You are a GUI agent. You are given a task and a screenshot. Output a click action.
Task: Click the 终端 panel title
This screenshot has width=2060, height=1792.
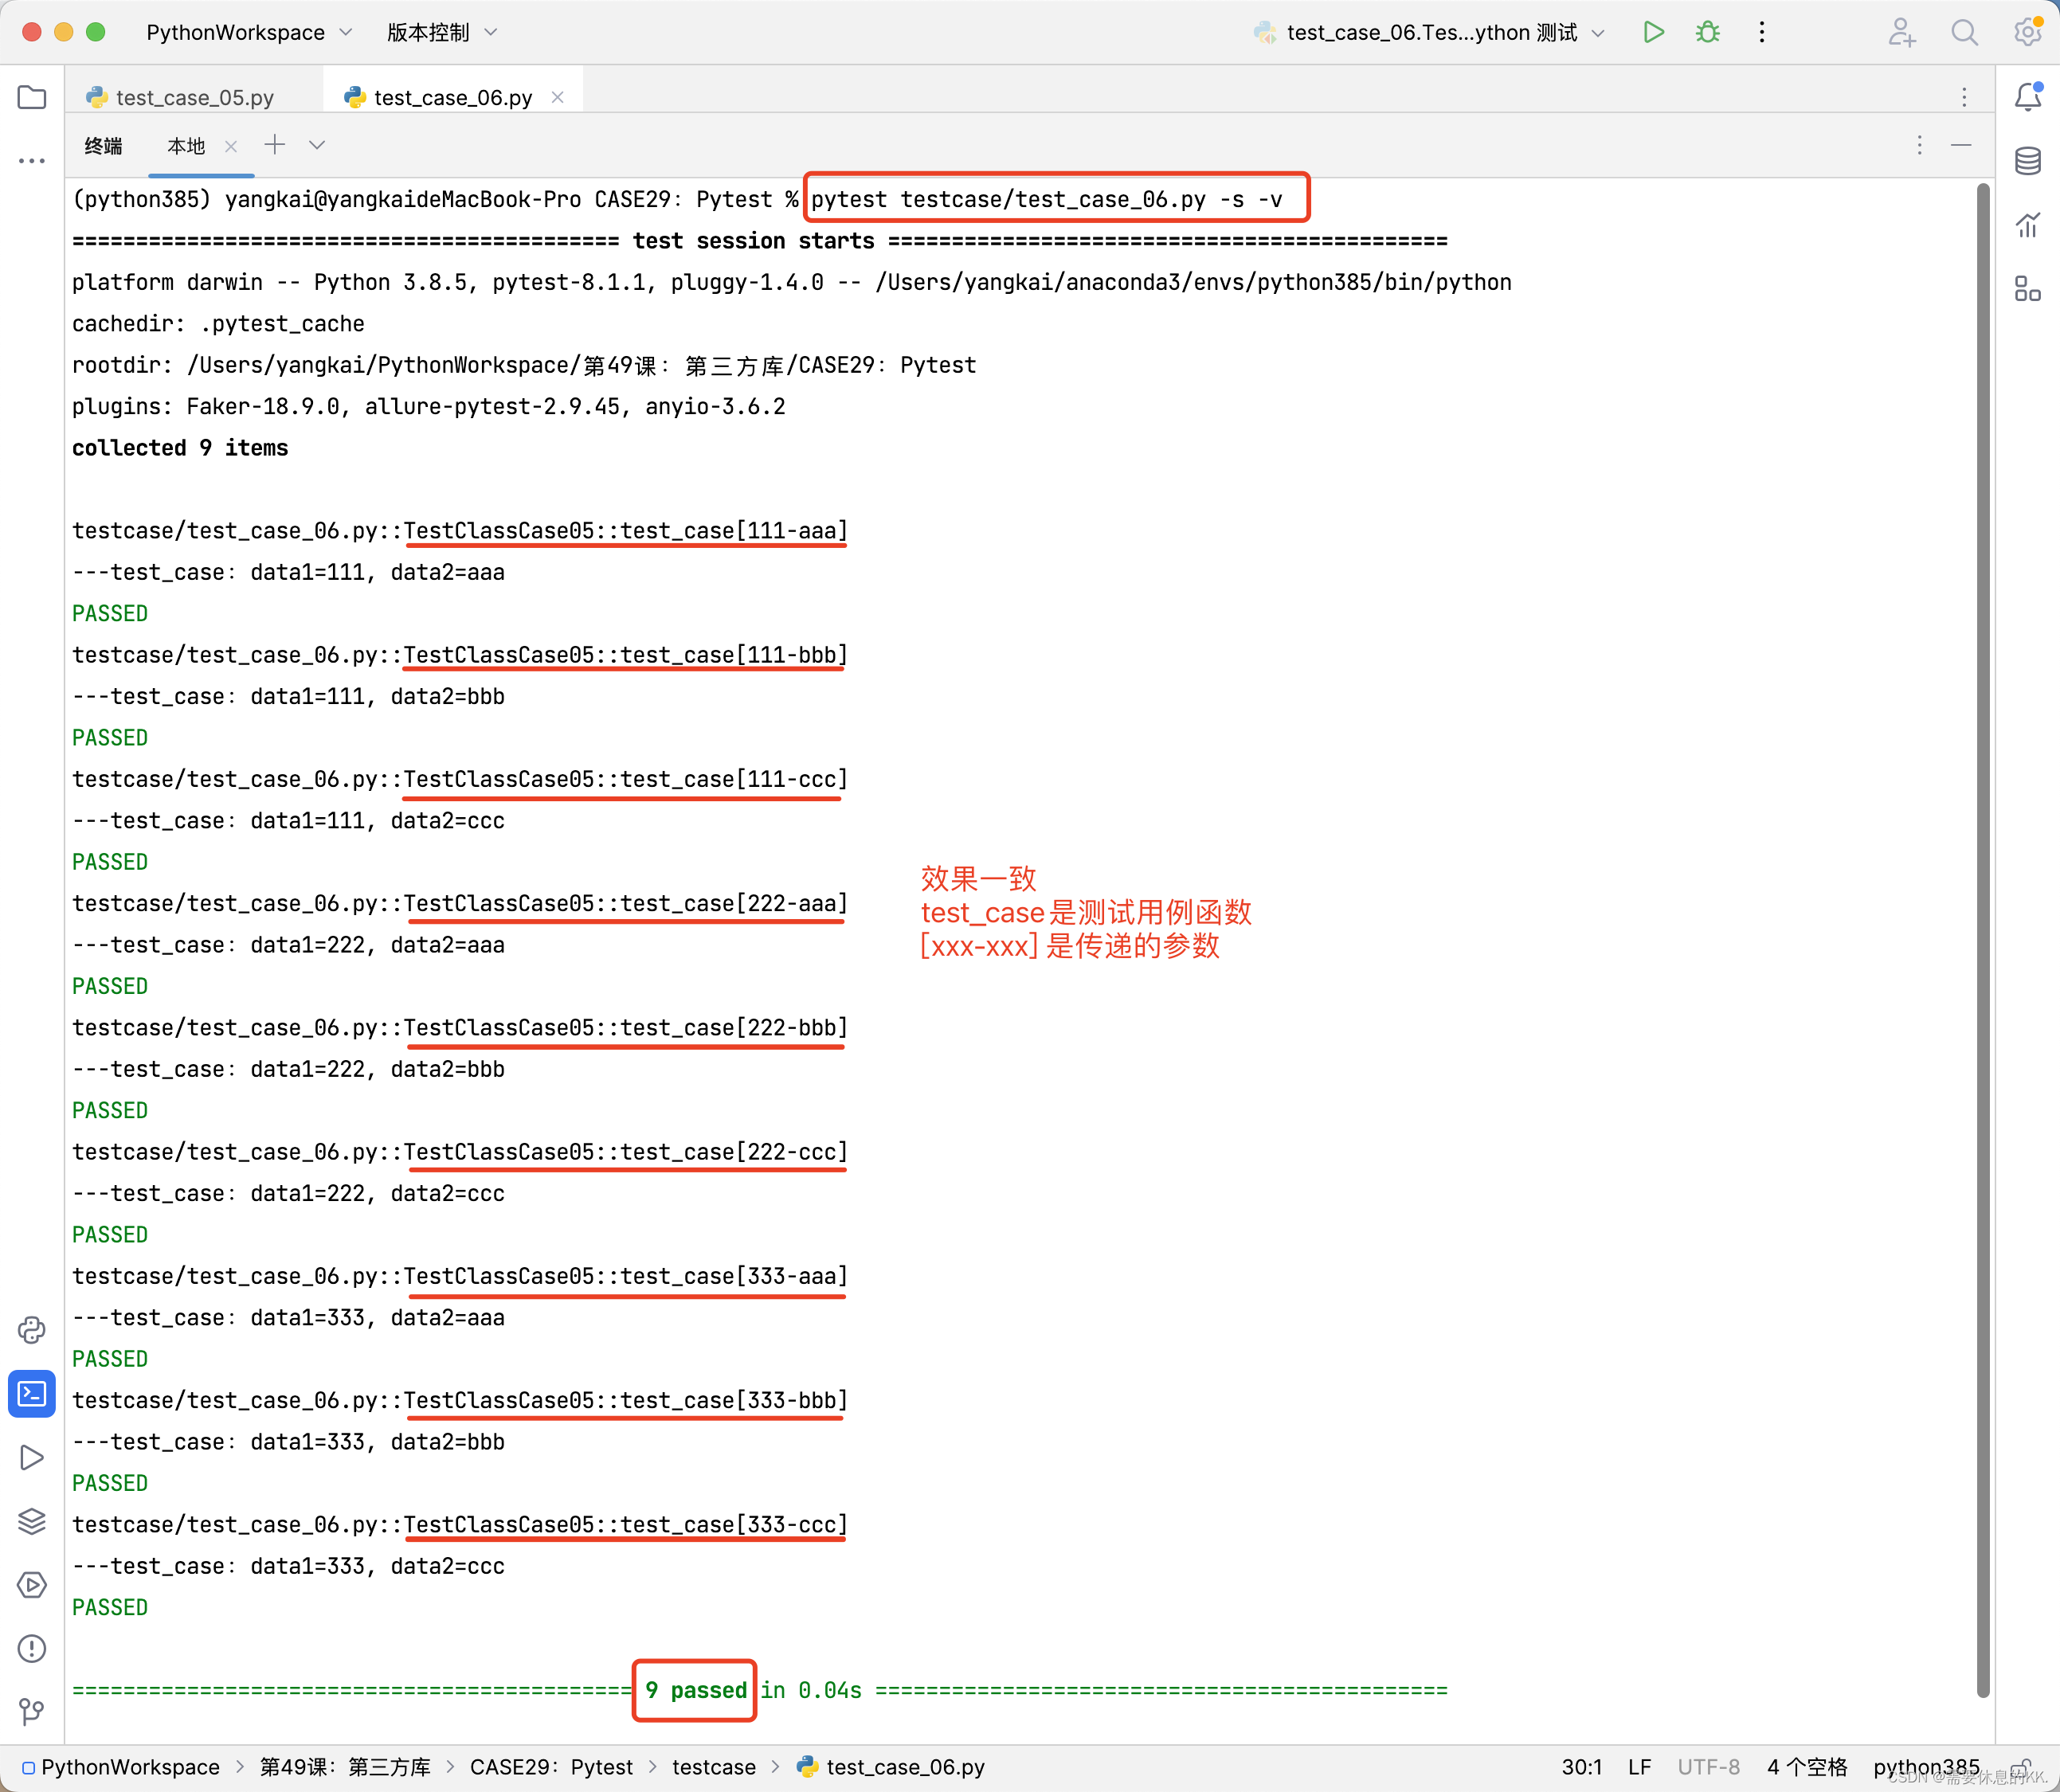point(103,146)
